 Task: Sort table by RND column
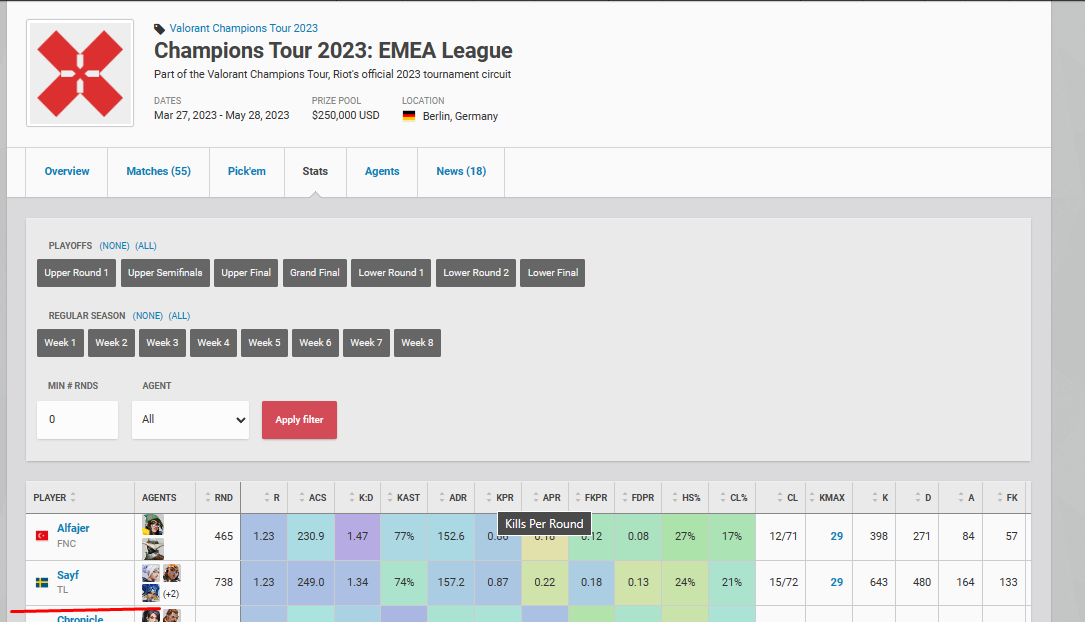[219, 497]
